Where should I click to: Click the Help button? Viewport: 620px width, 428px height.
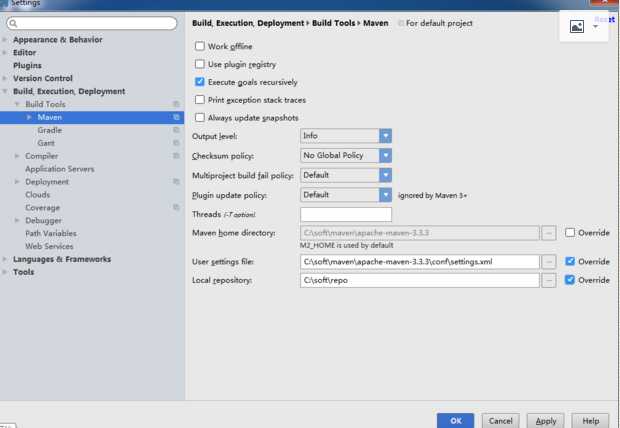point(591,421)
